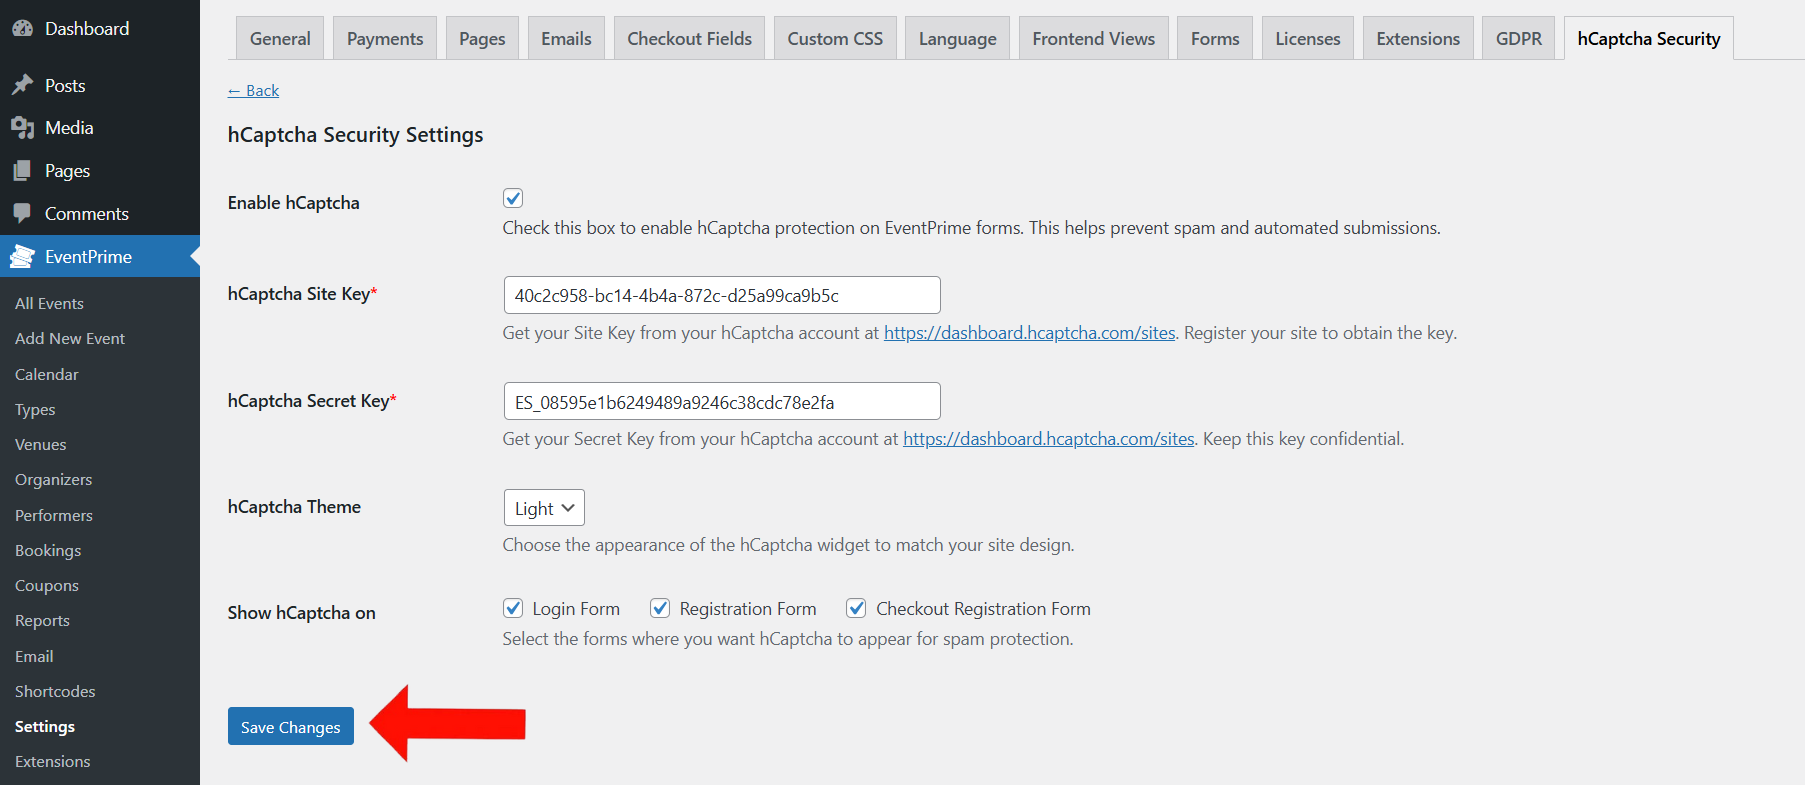Click into the hCaptcha Site Key field

pyautogui.click(x=721, y=296)
